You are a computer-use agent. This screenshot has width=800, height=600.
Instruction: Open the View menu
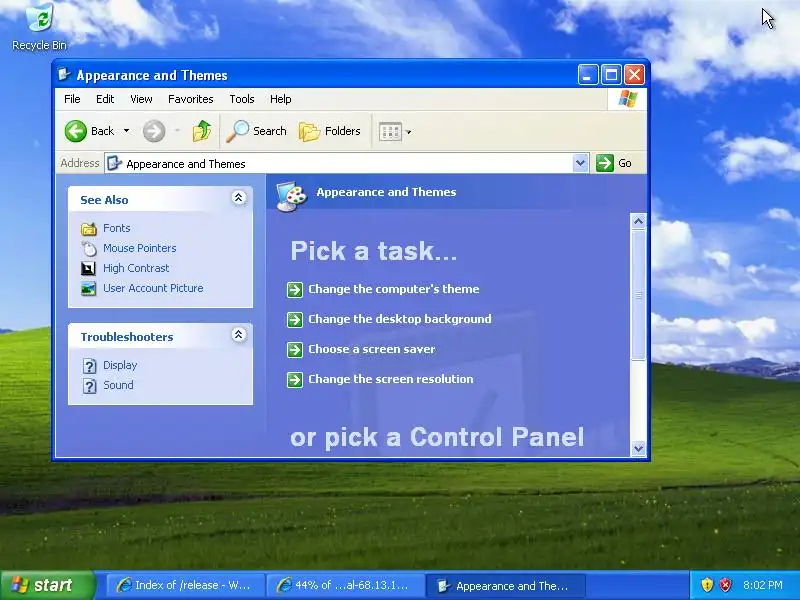(141, 99)
